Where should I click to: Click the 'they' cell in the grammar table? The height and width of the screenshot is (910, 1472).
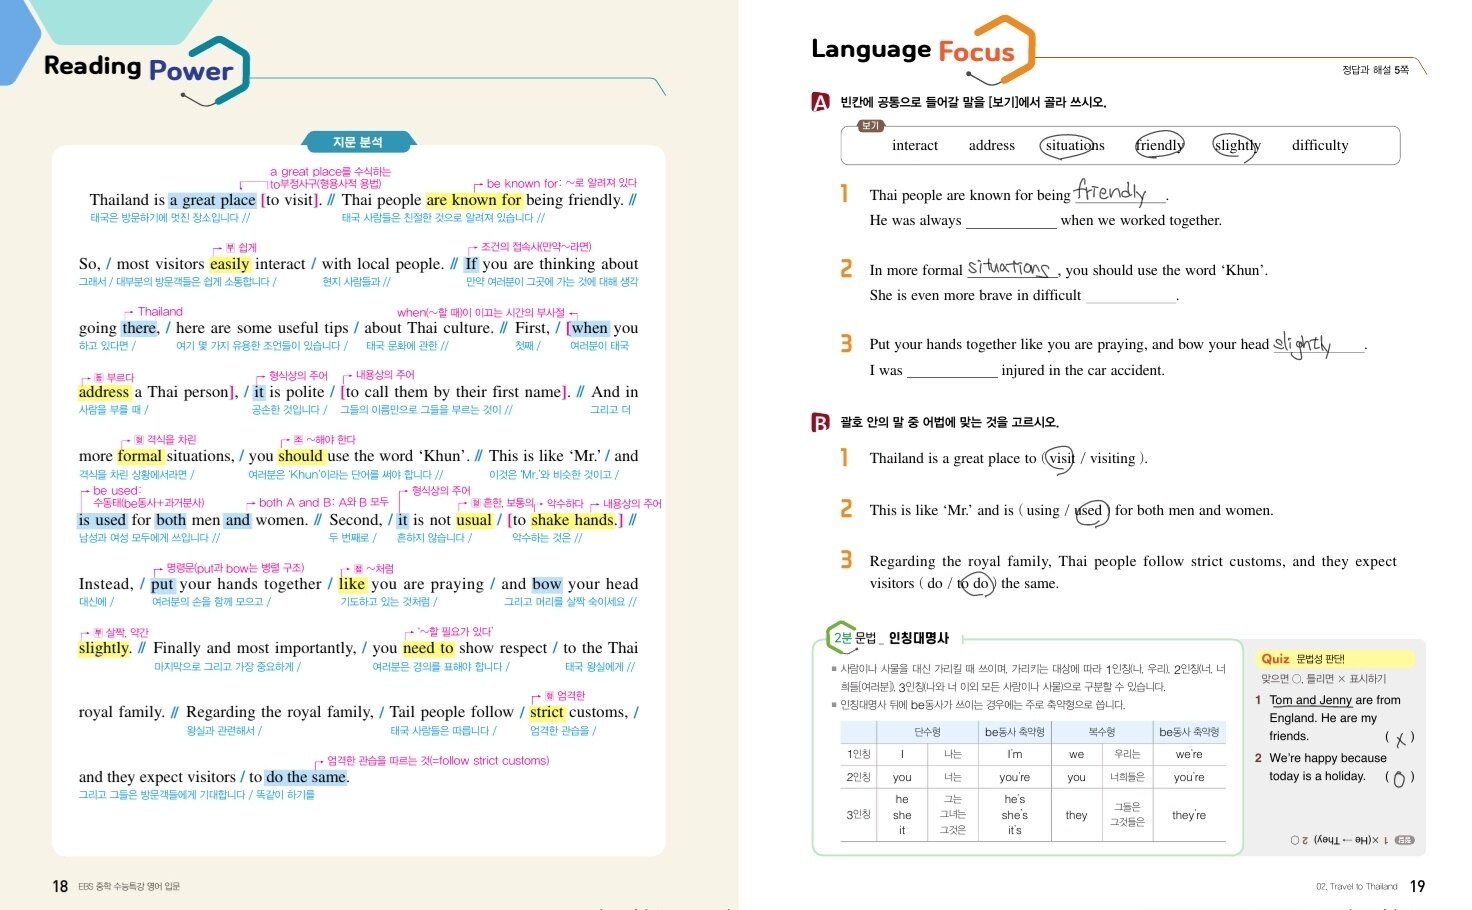pyautogui.click(x=1076, y=815)
